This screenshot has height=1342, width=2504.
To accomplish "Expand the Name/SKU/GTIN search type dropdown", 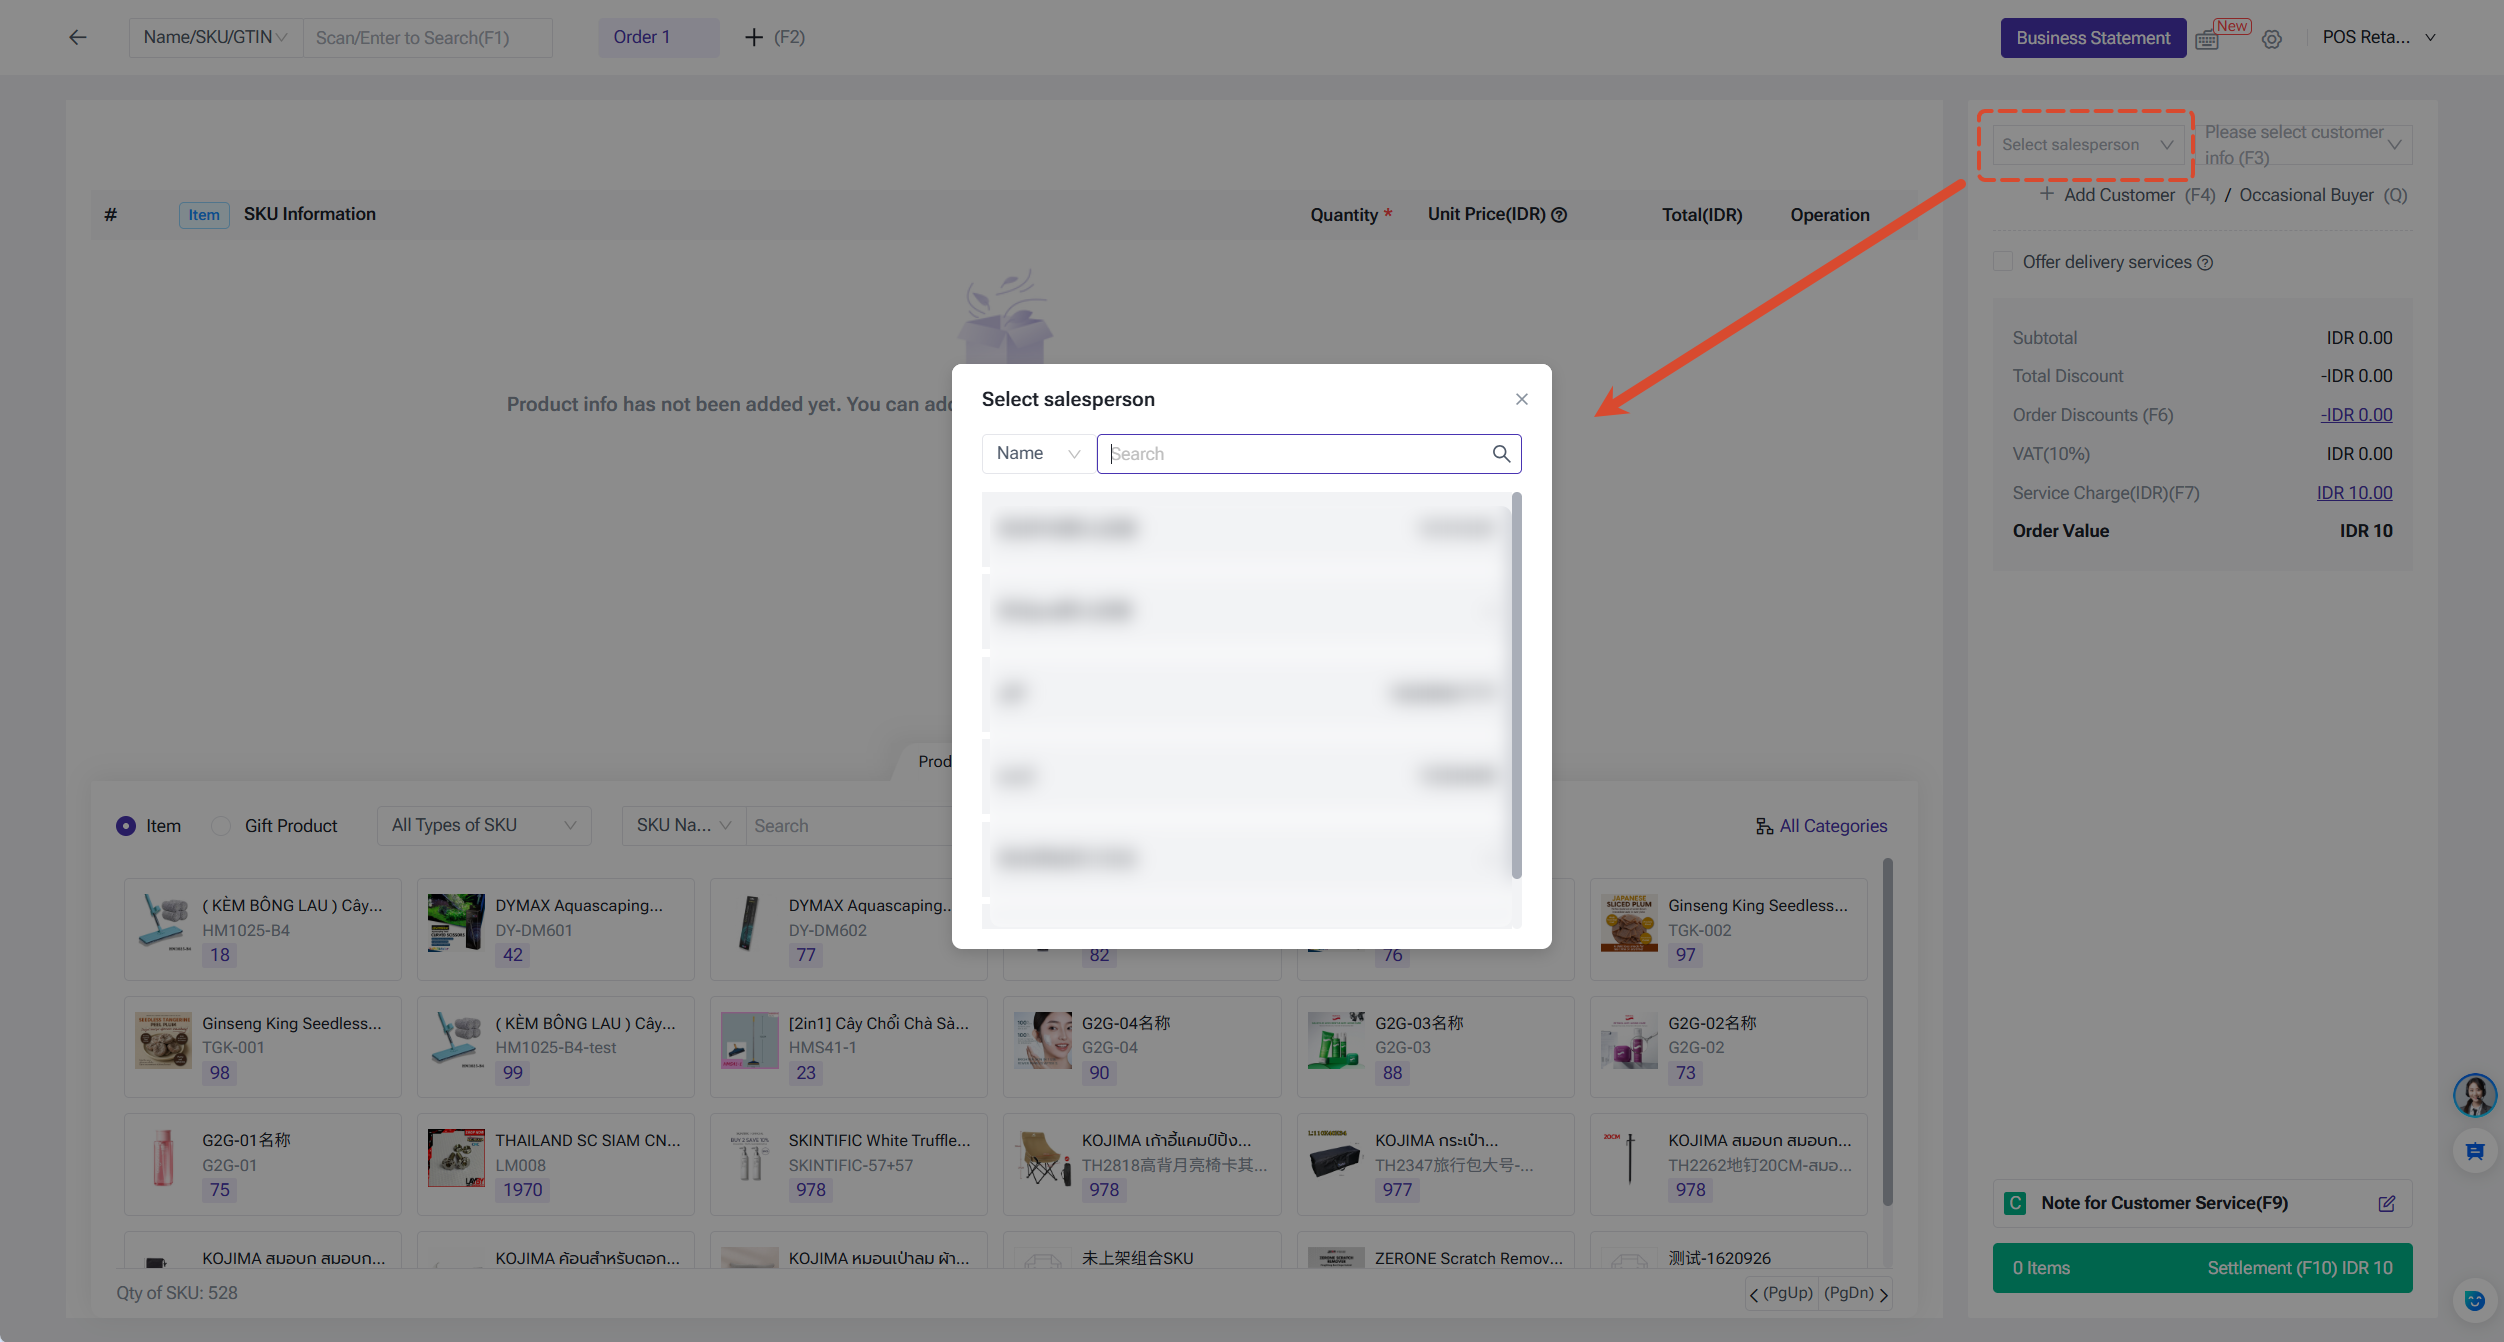I will (215, 37).
